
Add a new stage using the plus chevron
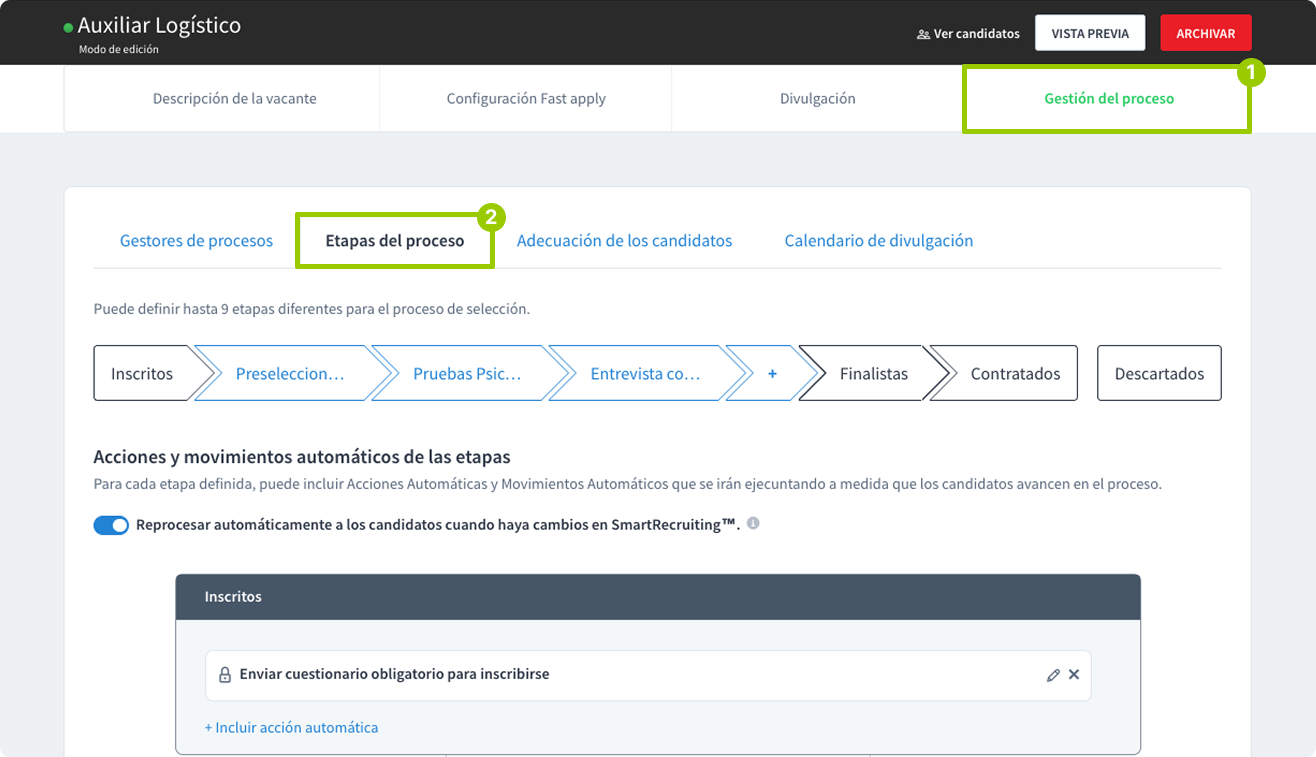tap(772, 373)
